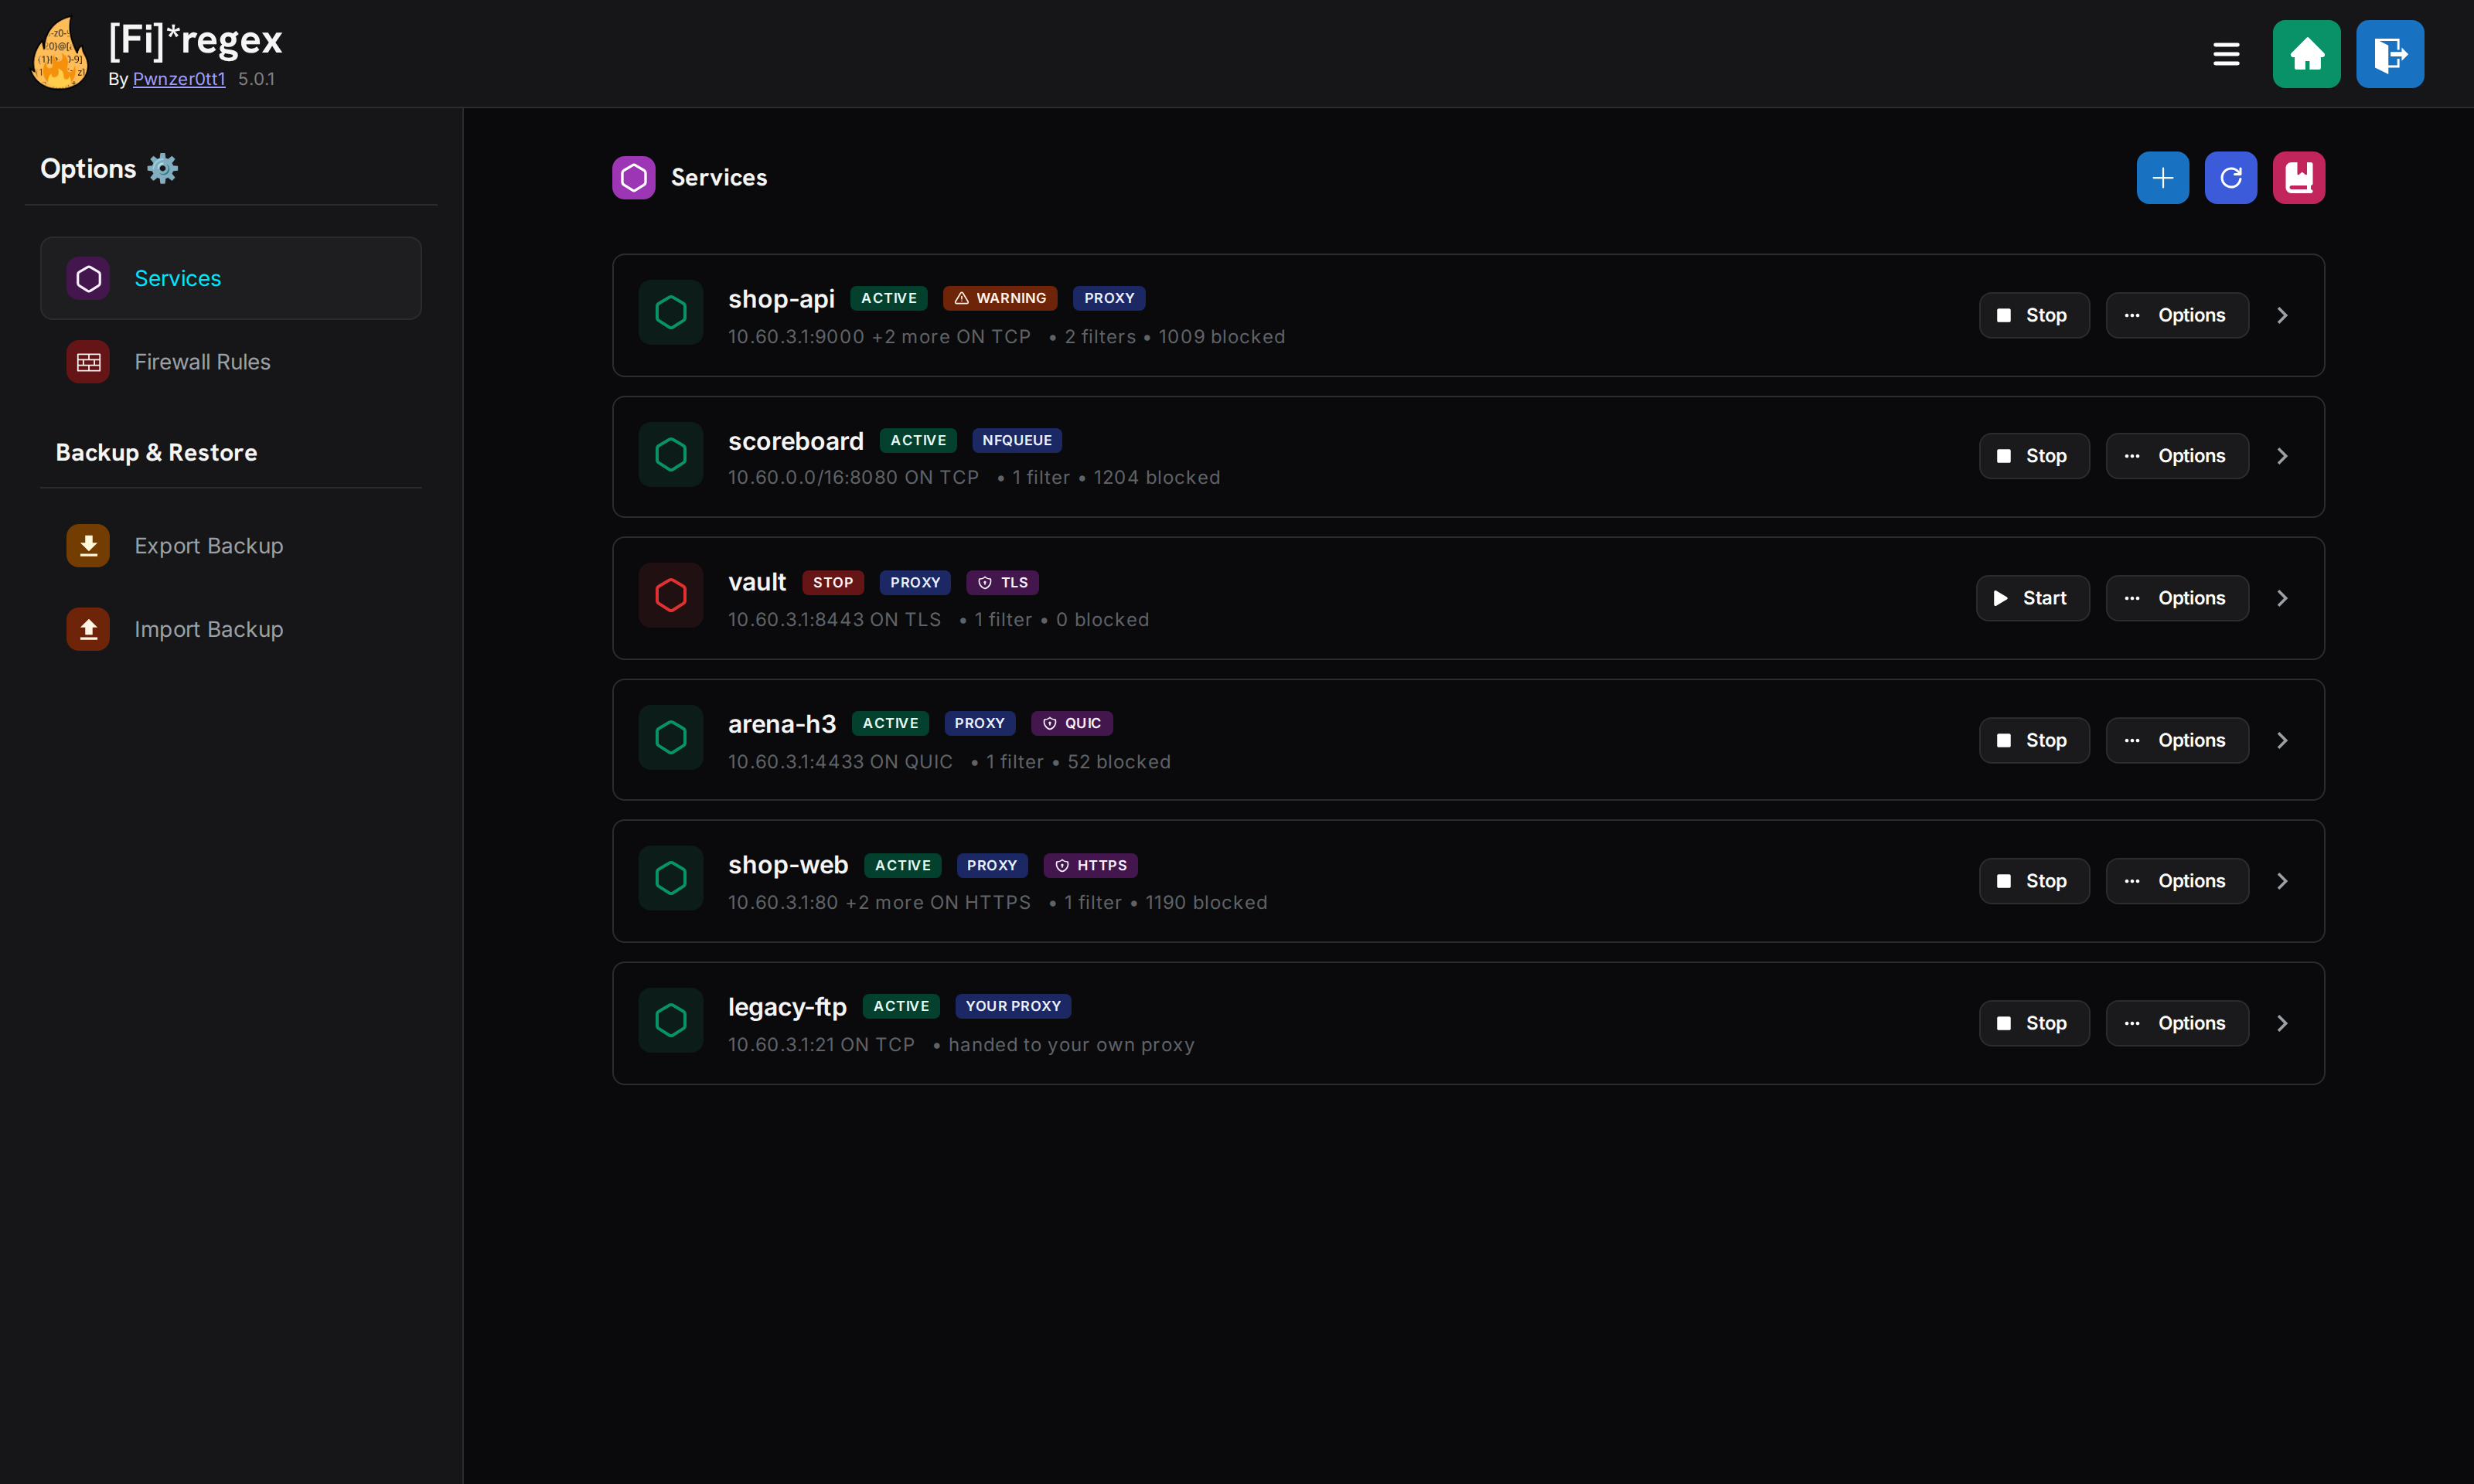
Task: Click the Export Backup download icon
Action: pos(88,546)
